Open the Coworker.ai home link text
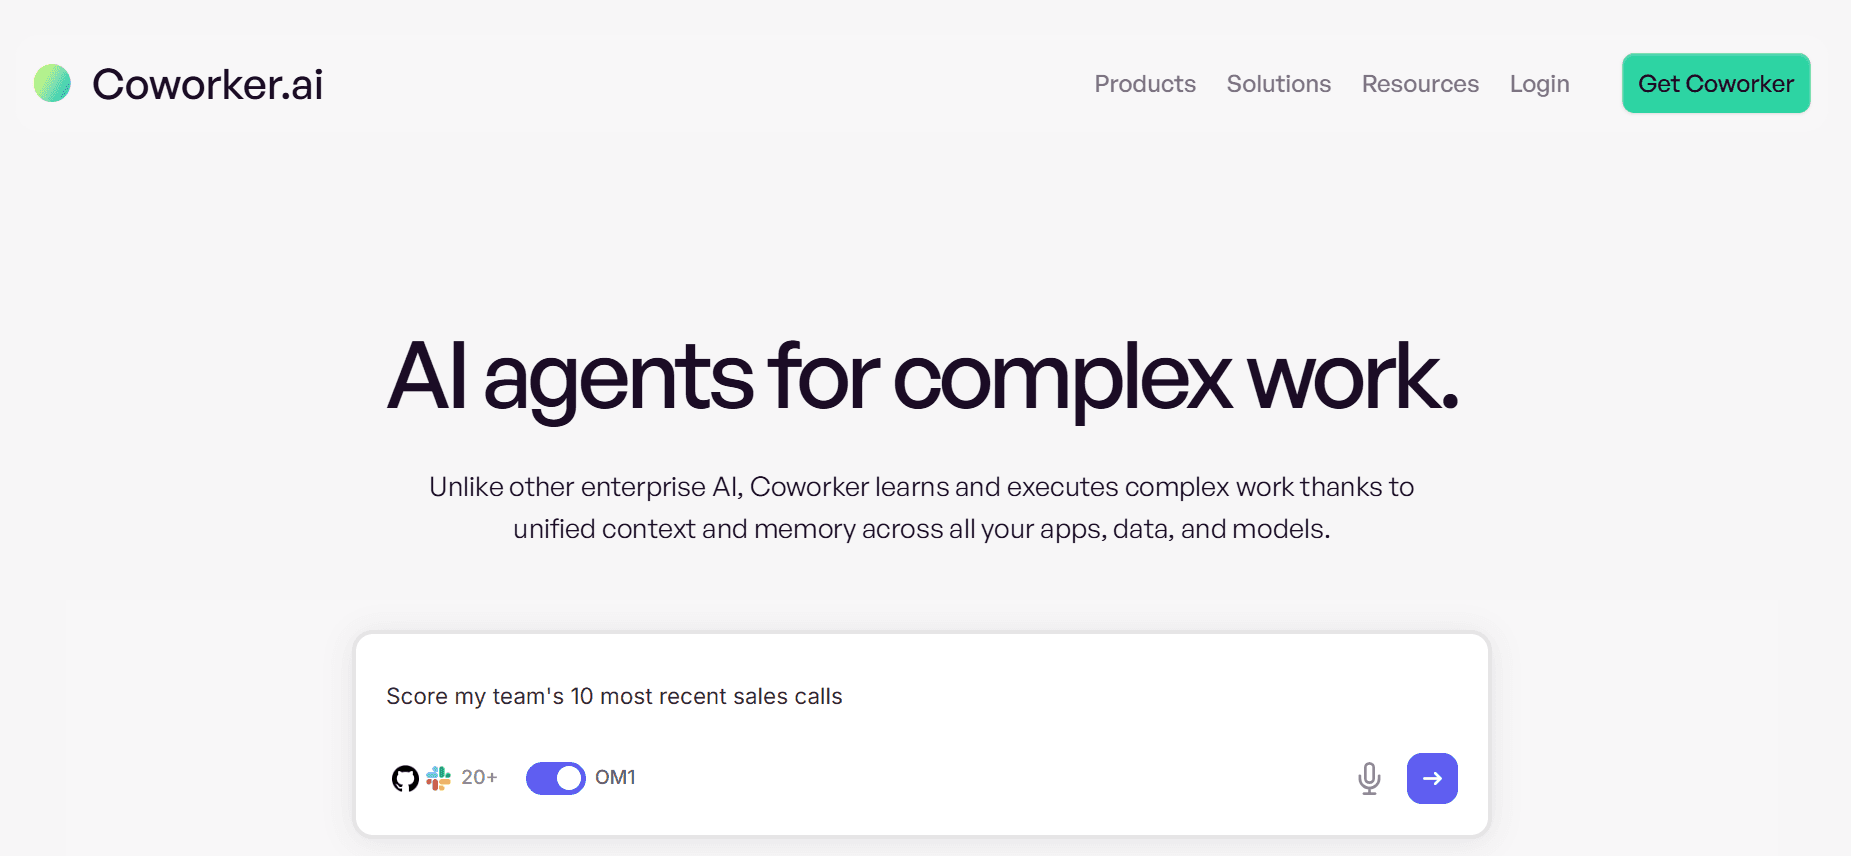Viewport: 1851px width, 856px height. (208, 84)
